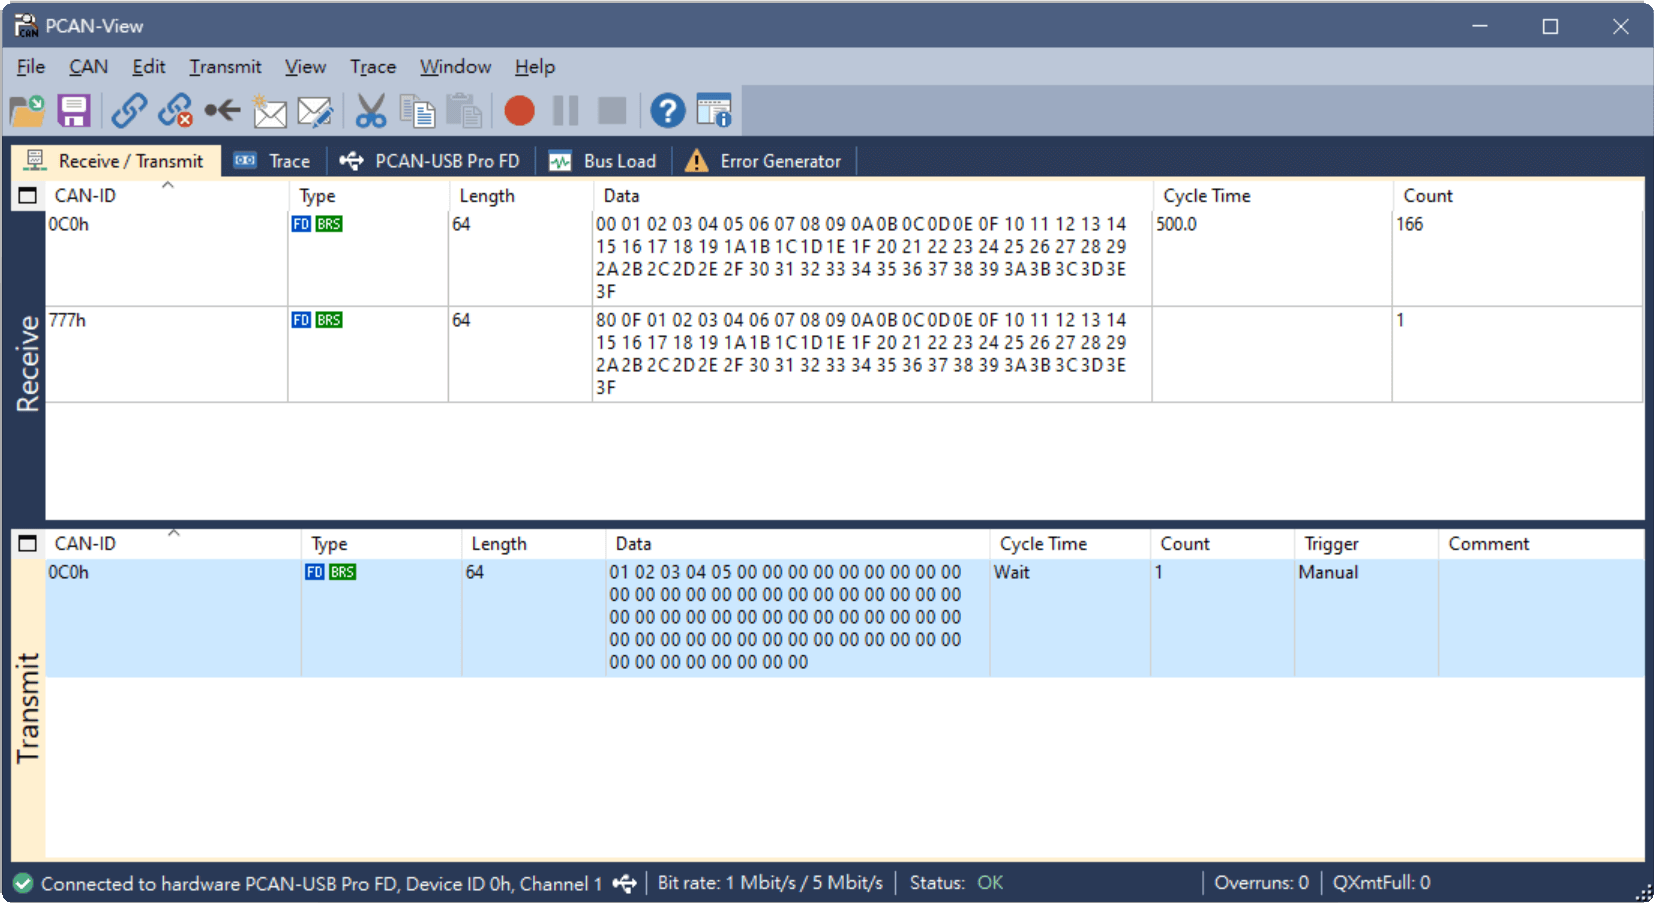Click the Paste clipboard icon
Image resolution: width=1654 pixels, height=903 pixels.
click(464, 110)
